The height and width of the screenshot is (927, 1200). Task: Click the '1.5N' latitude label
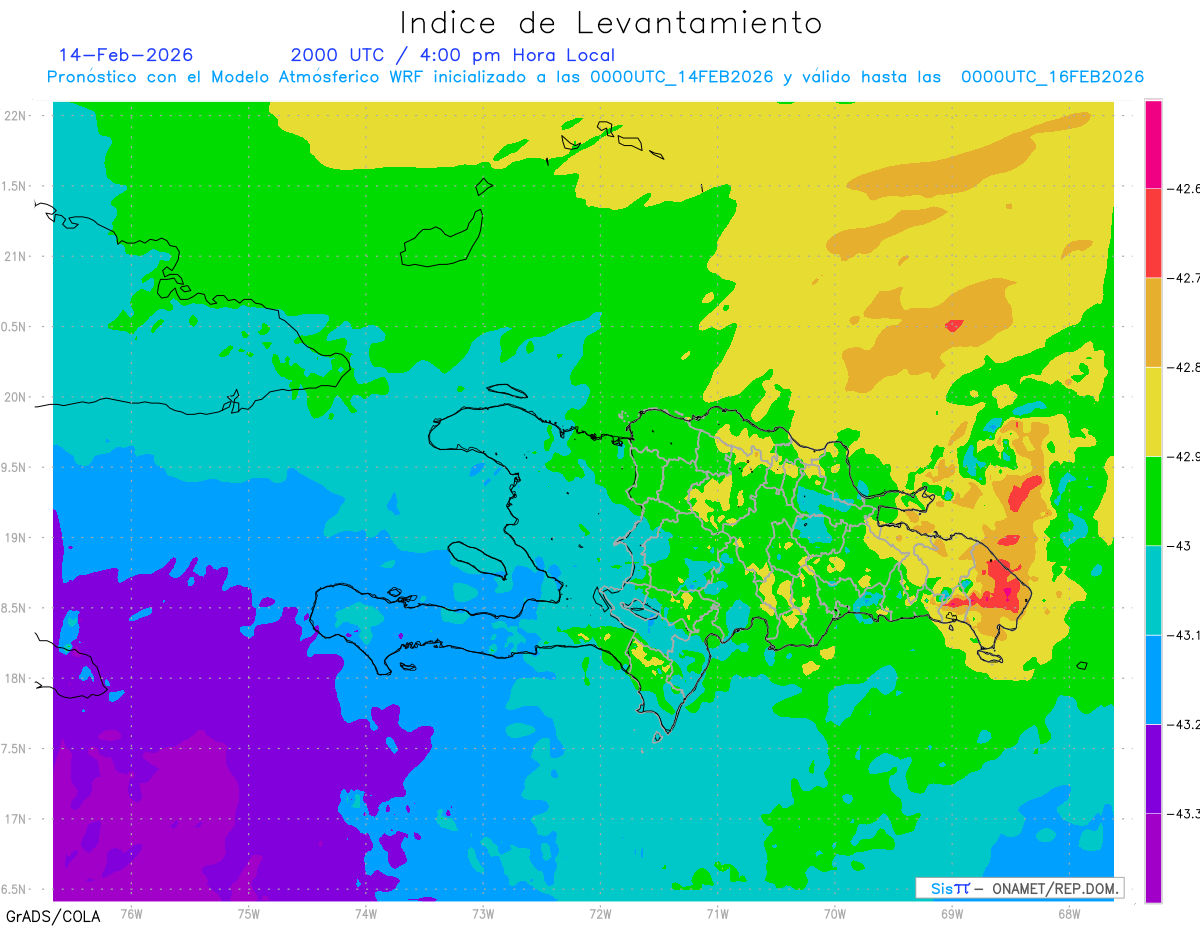tap(15, 186)
